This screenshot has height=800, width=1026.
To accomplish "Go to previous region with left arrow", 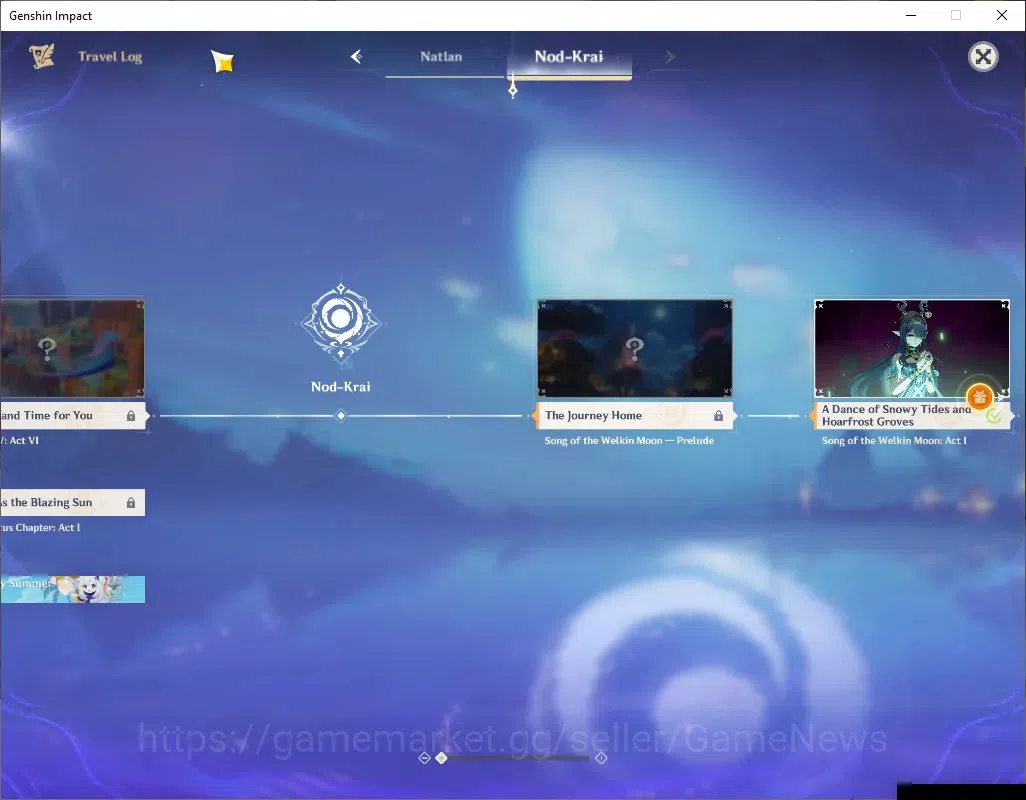I will 357,57.
